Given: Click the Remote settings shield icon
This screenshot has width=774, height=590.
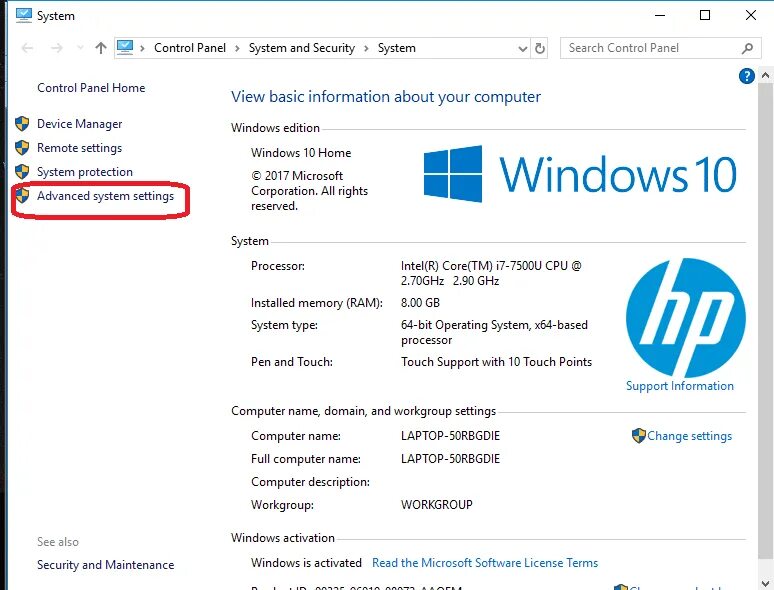Looking at the screenshot, I should (x=22, y=148).
